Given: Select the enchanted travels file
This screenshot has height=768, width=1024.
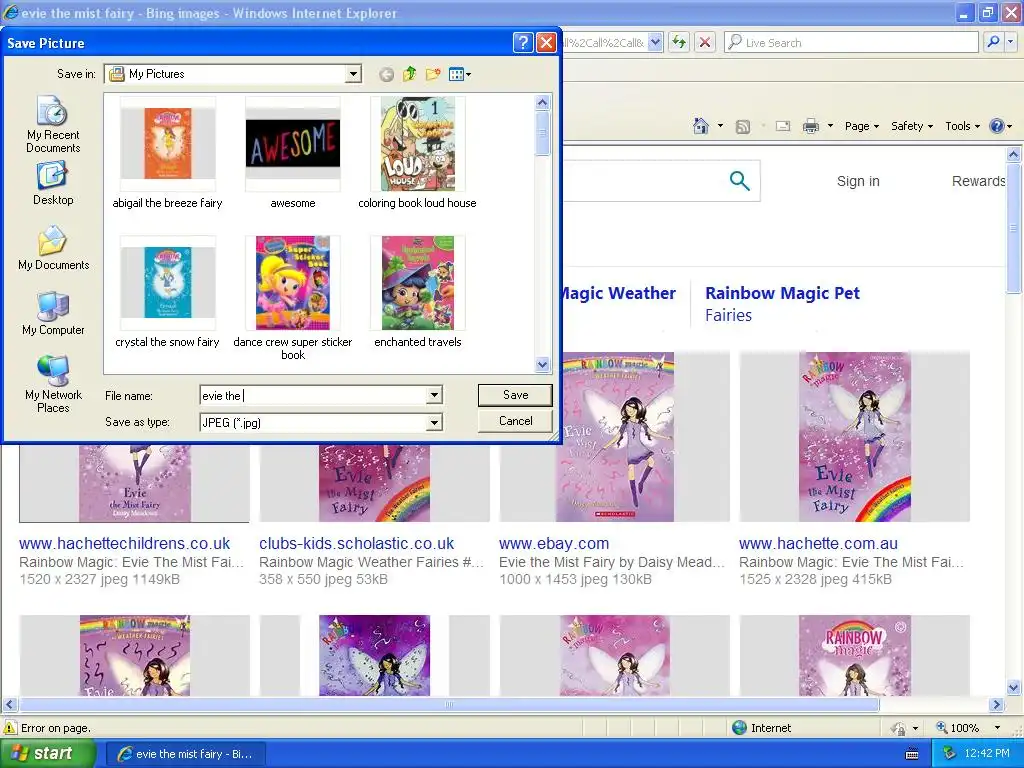Looking at the screenshot, I should [417, 293].
